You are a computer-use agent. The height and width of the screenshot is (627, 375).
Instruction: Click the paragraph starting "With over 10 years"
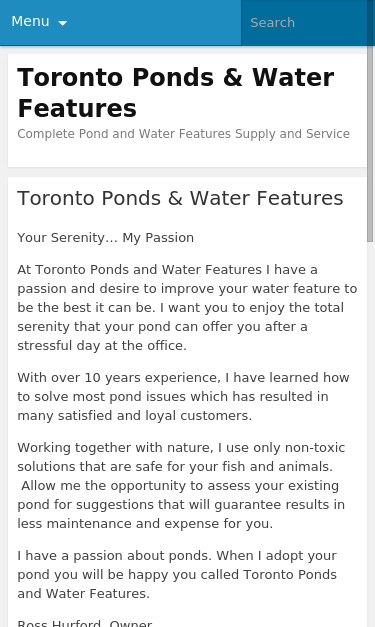pyautogui.click(x=184, y=396)
